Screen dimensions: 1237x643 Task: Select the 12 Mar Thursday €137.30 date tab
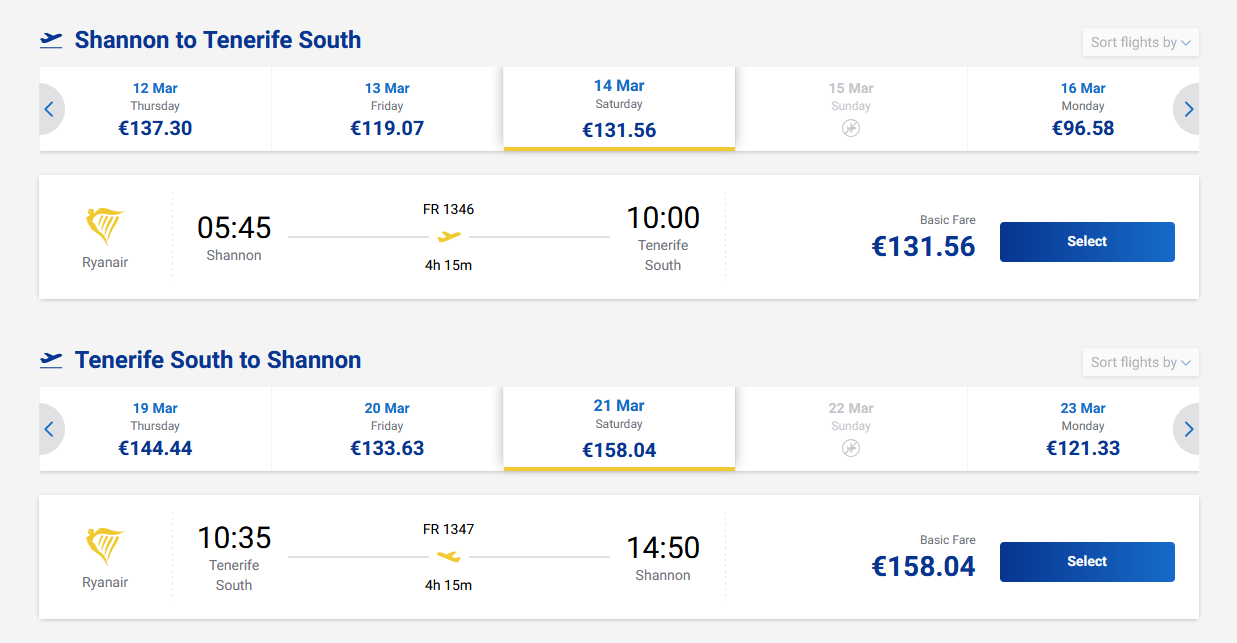pyautogui.click(x=155, y=109)
